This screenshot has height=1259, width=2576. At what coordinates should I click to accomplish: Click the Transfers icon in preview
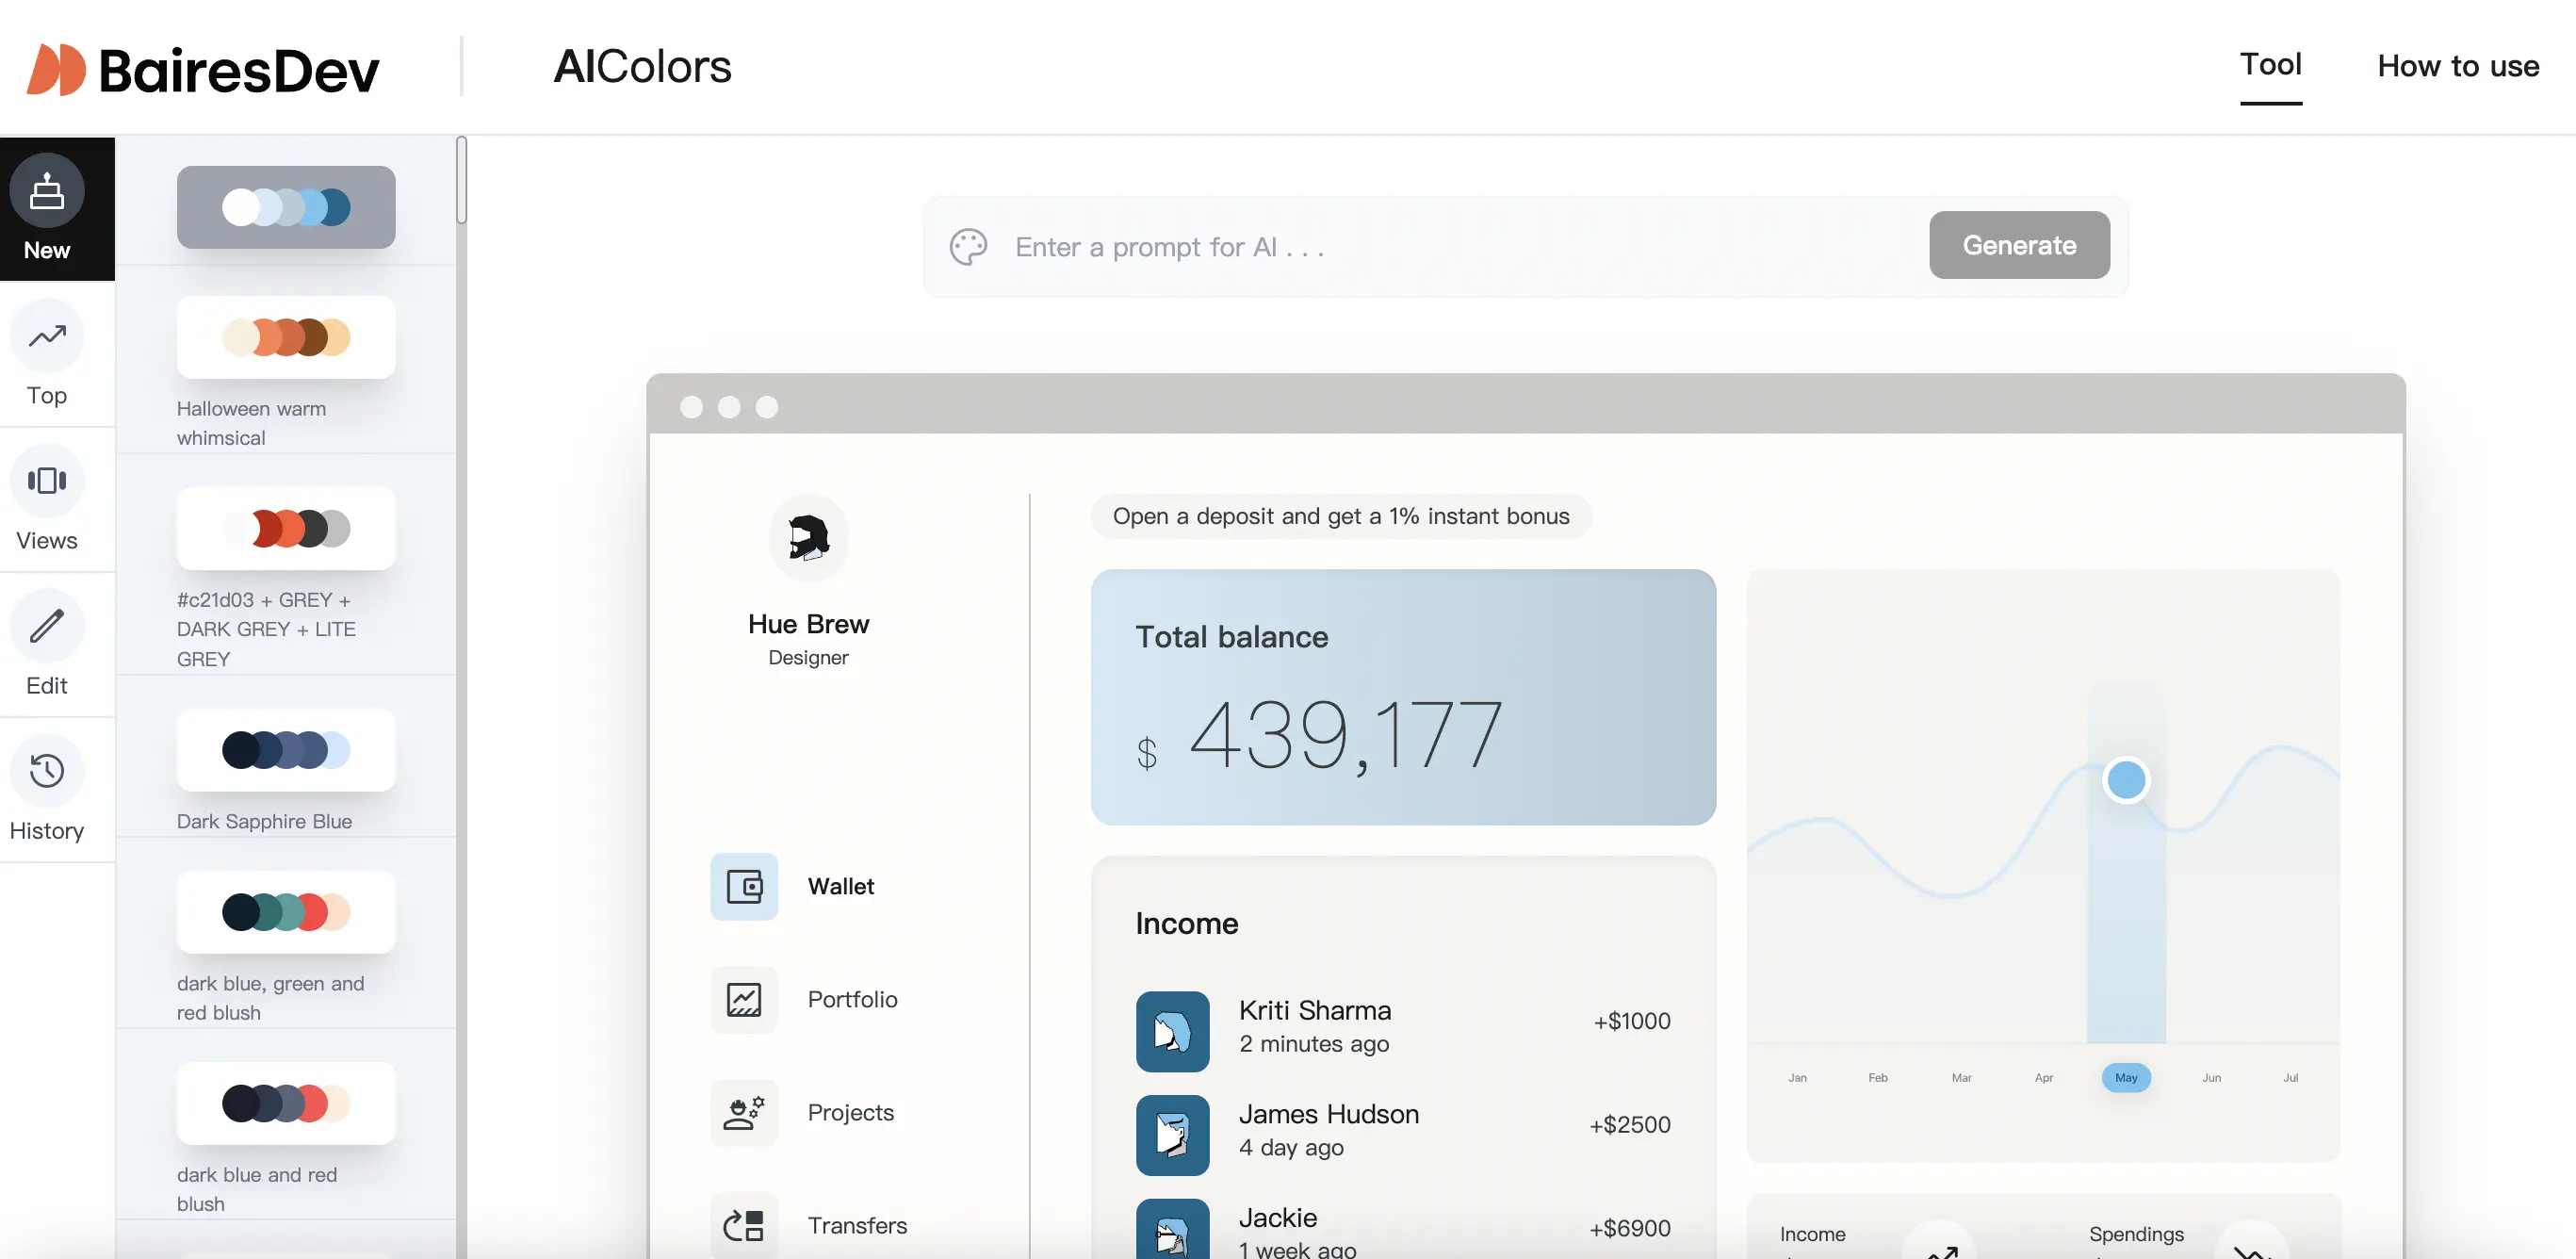click(x=744, y=1225)
